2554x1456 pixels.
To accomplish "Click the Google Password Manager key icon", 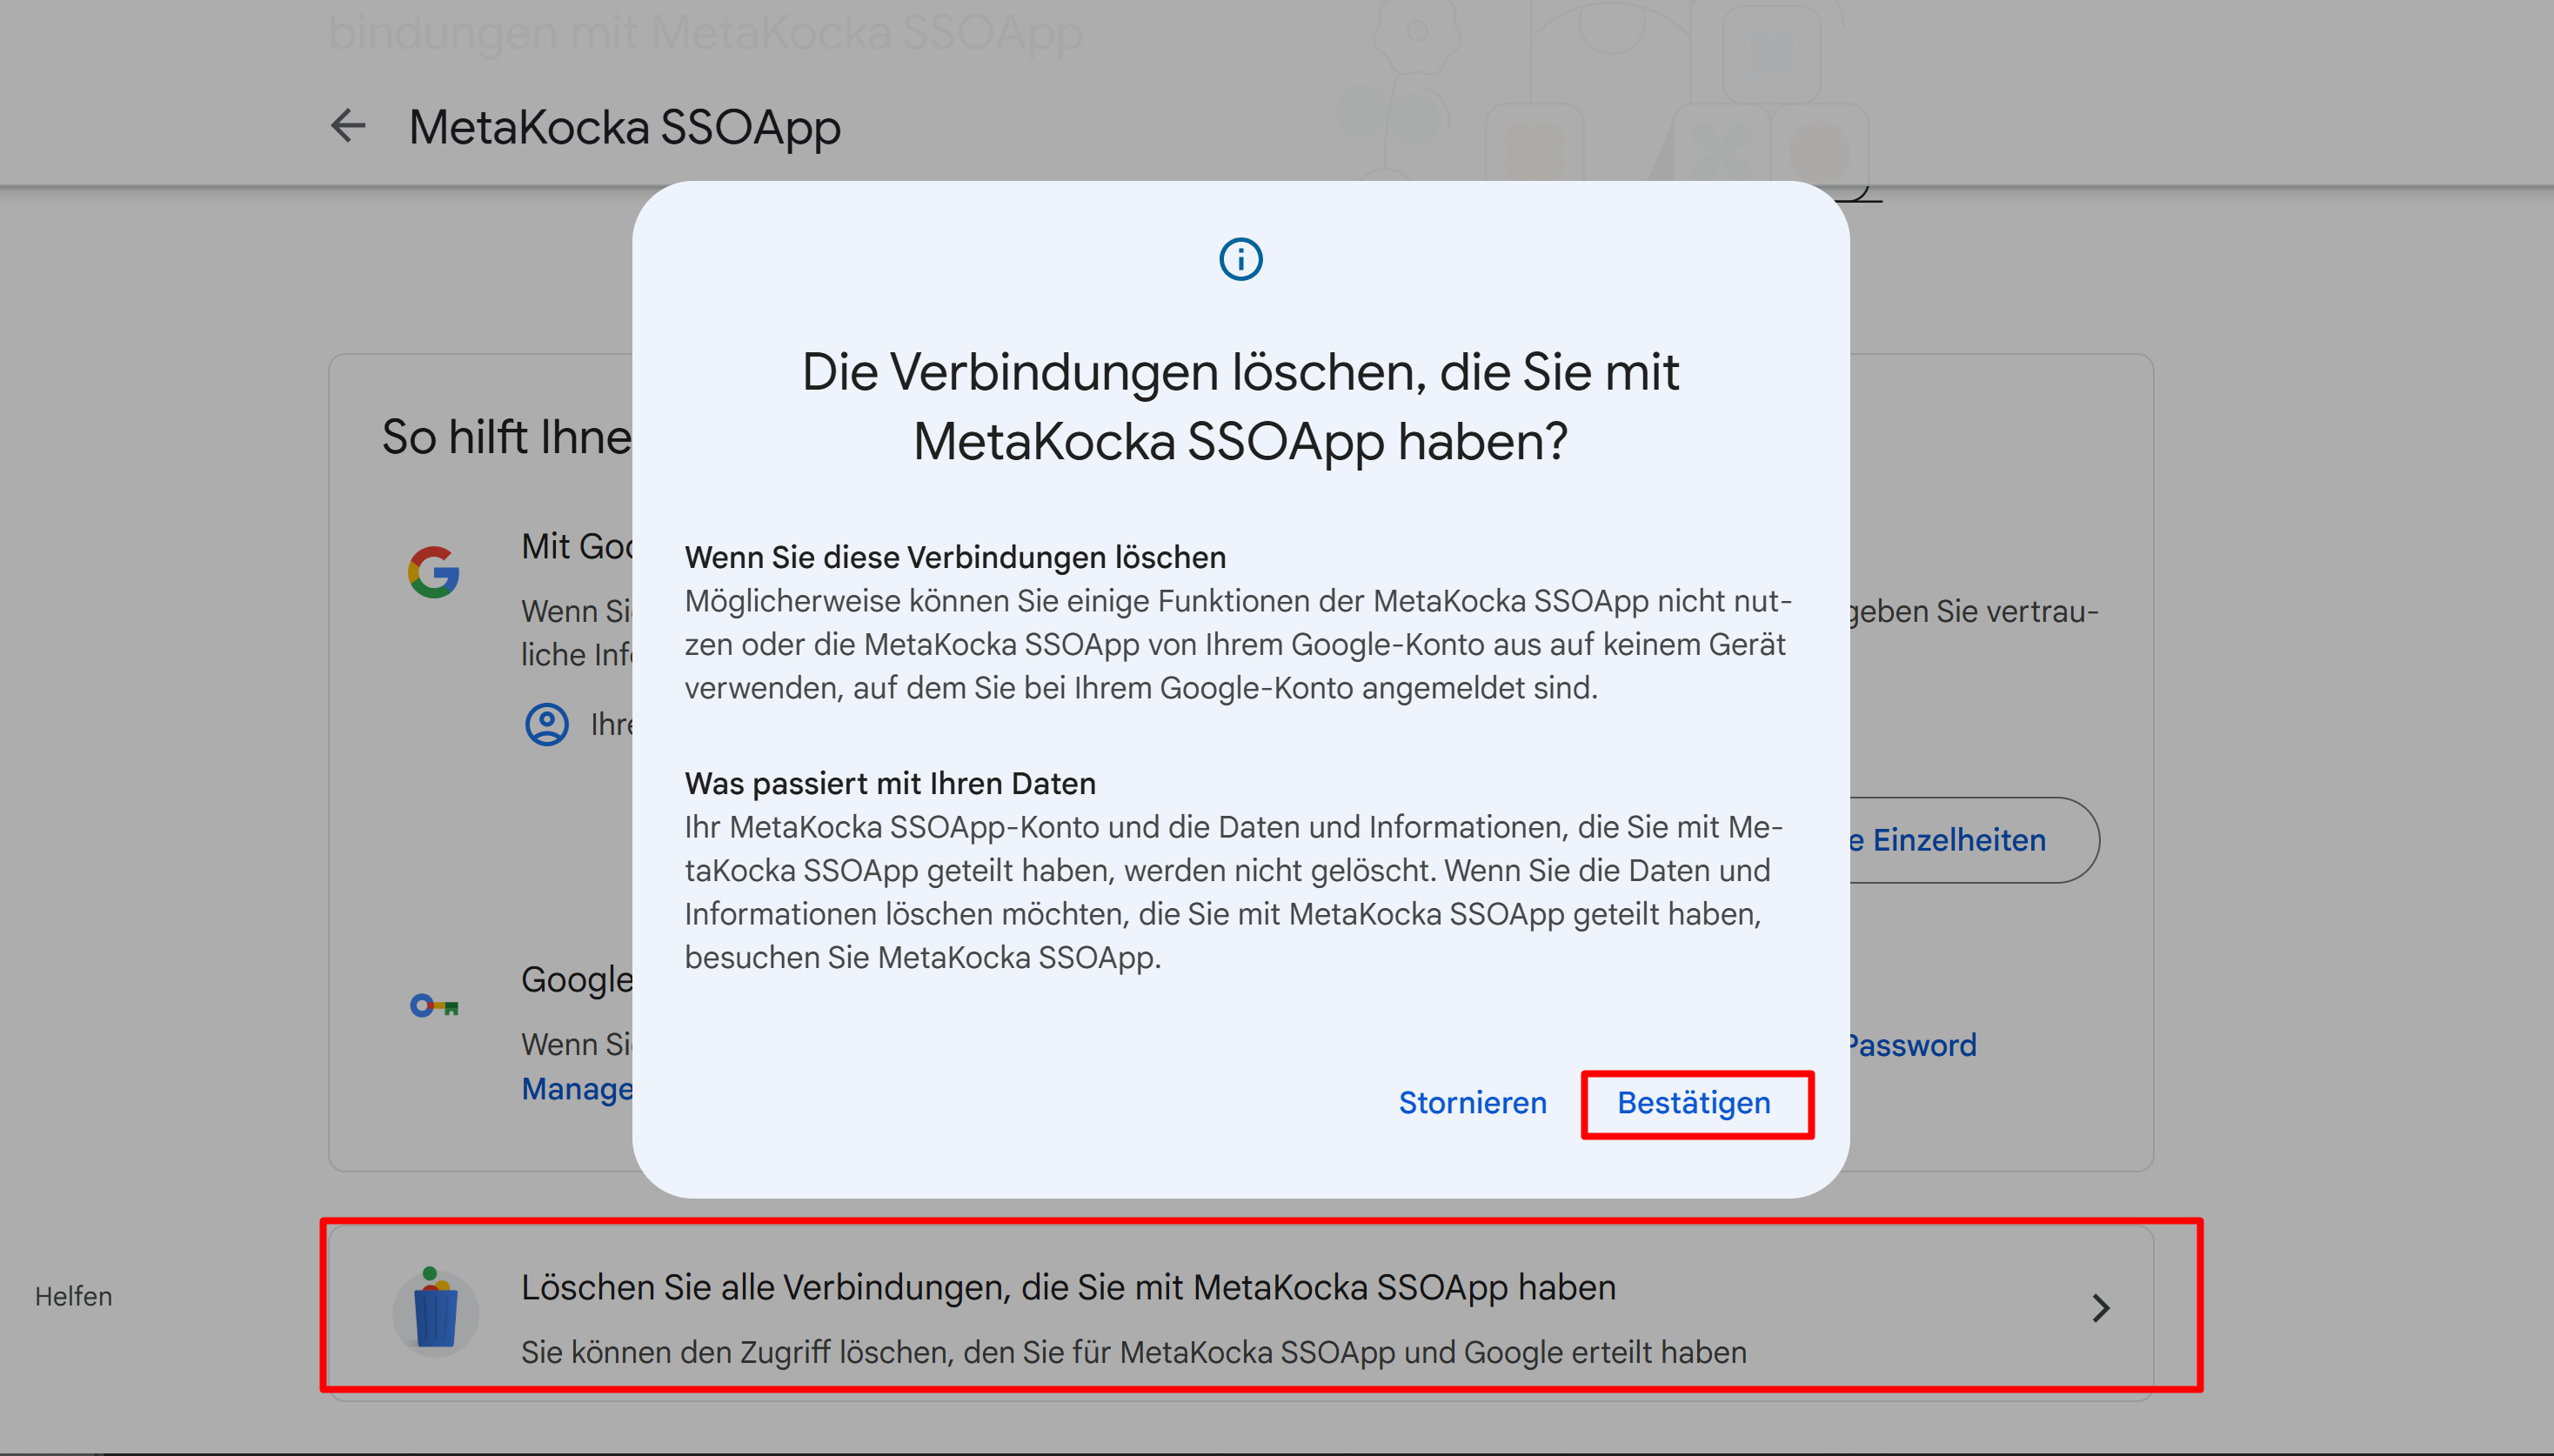I will click(x=434, y=1005).
